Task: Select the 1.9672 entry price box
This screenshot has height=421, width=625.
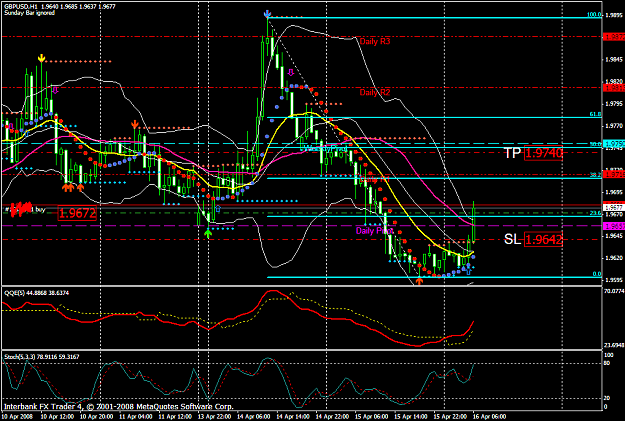Action: click(77, 213)
